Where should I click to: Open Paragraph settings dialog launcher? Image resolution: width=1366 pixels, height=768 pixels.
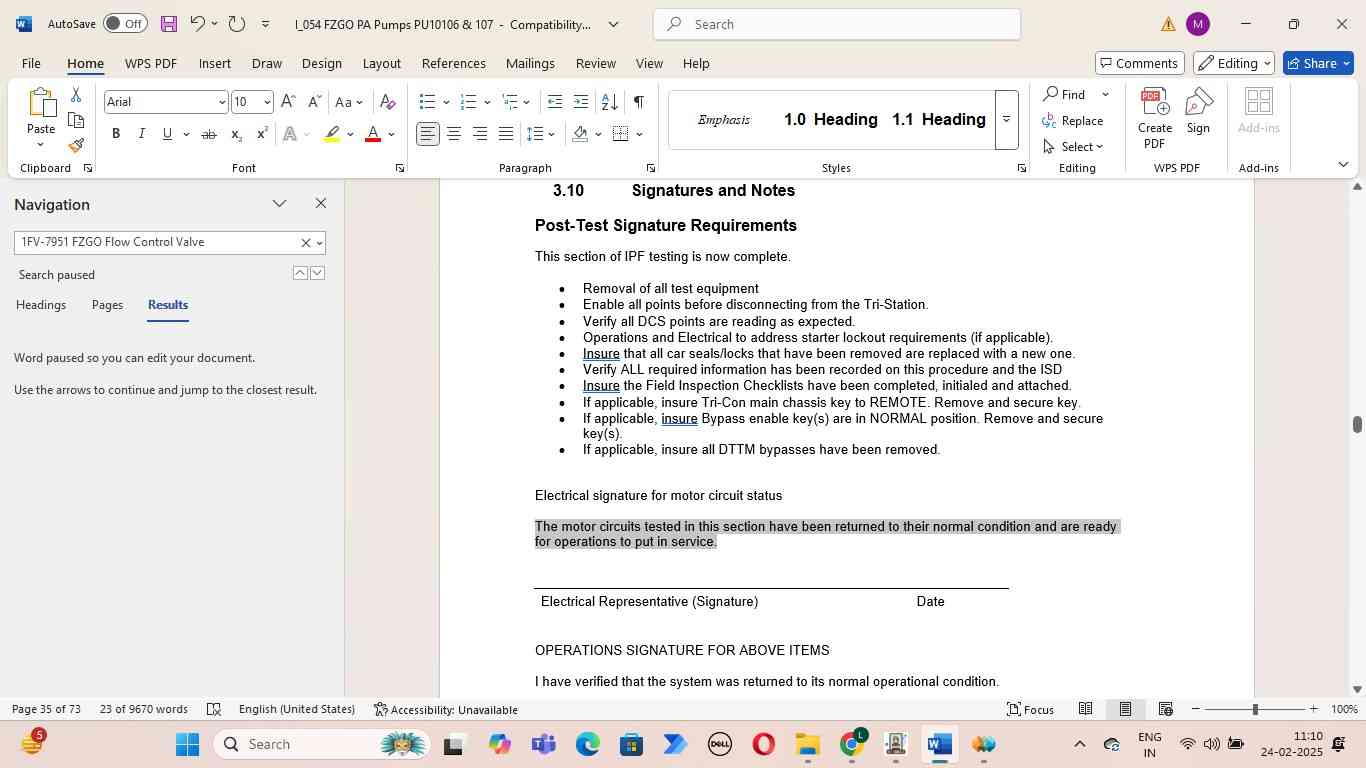click(650, 168)
